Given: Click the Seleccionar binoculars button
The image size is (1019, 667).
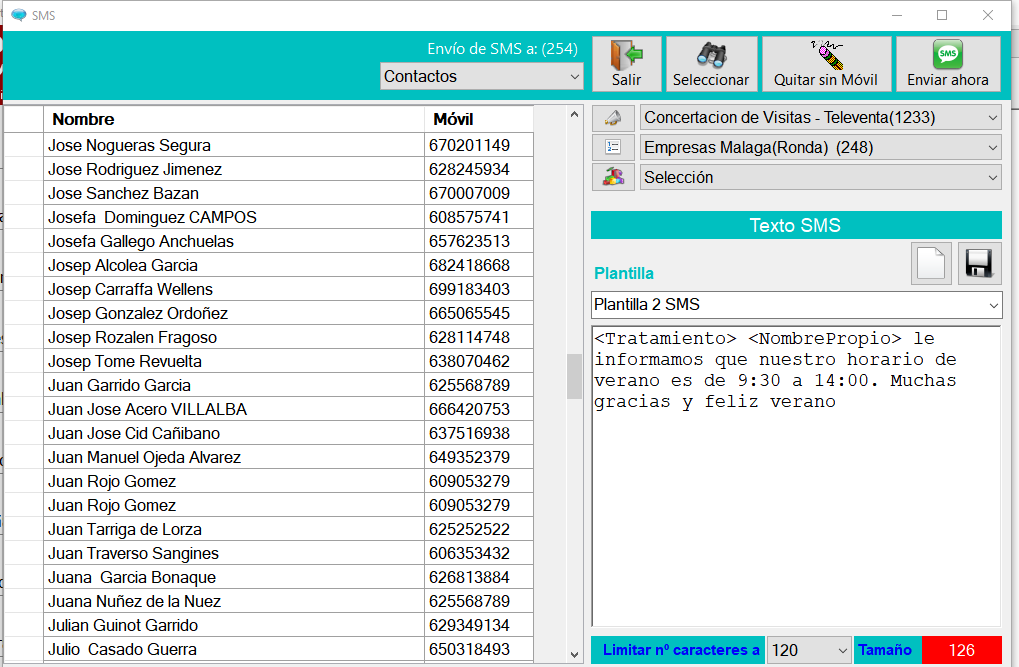Looking at the screenshot, I should click(712, 64).
